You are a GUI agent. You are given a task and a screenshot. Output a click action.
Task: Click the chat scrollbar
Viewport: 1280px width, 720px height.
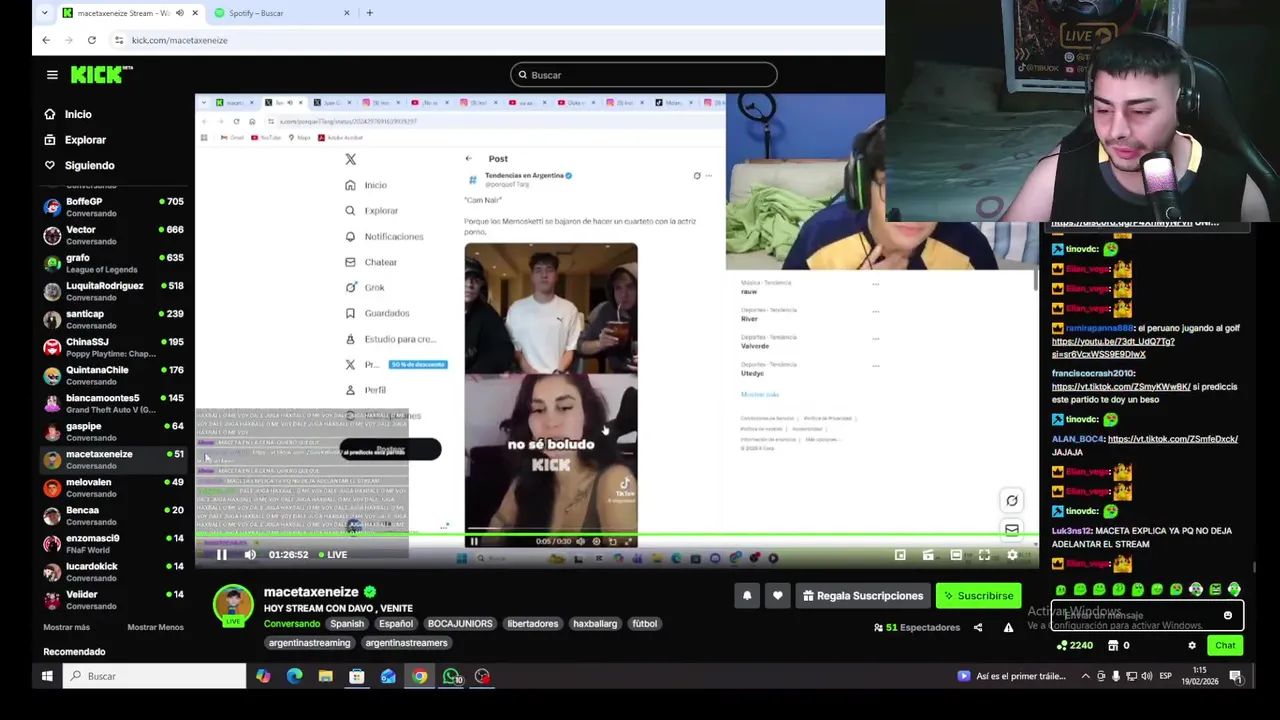(1255, 567)
